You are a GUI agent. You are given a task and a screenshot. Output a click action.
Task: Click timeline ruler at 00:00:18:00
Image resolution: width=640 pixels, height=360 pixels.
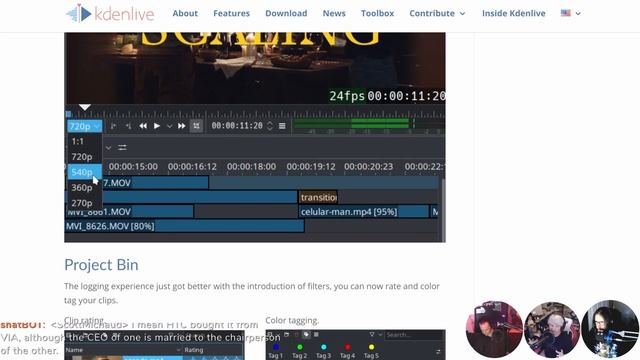[251, 167]
